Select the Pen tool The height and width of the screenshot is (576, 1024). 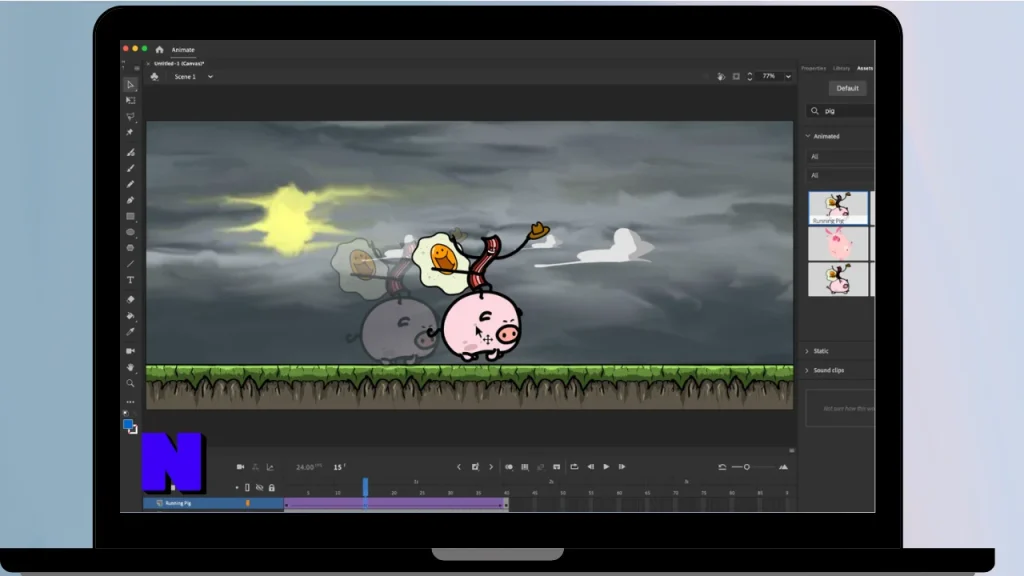pyautogui.click(x=131, y=200)
